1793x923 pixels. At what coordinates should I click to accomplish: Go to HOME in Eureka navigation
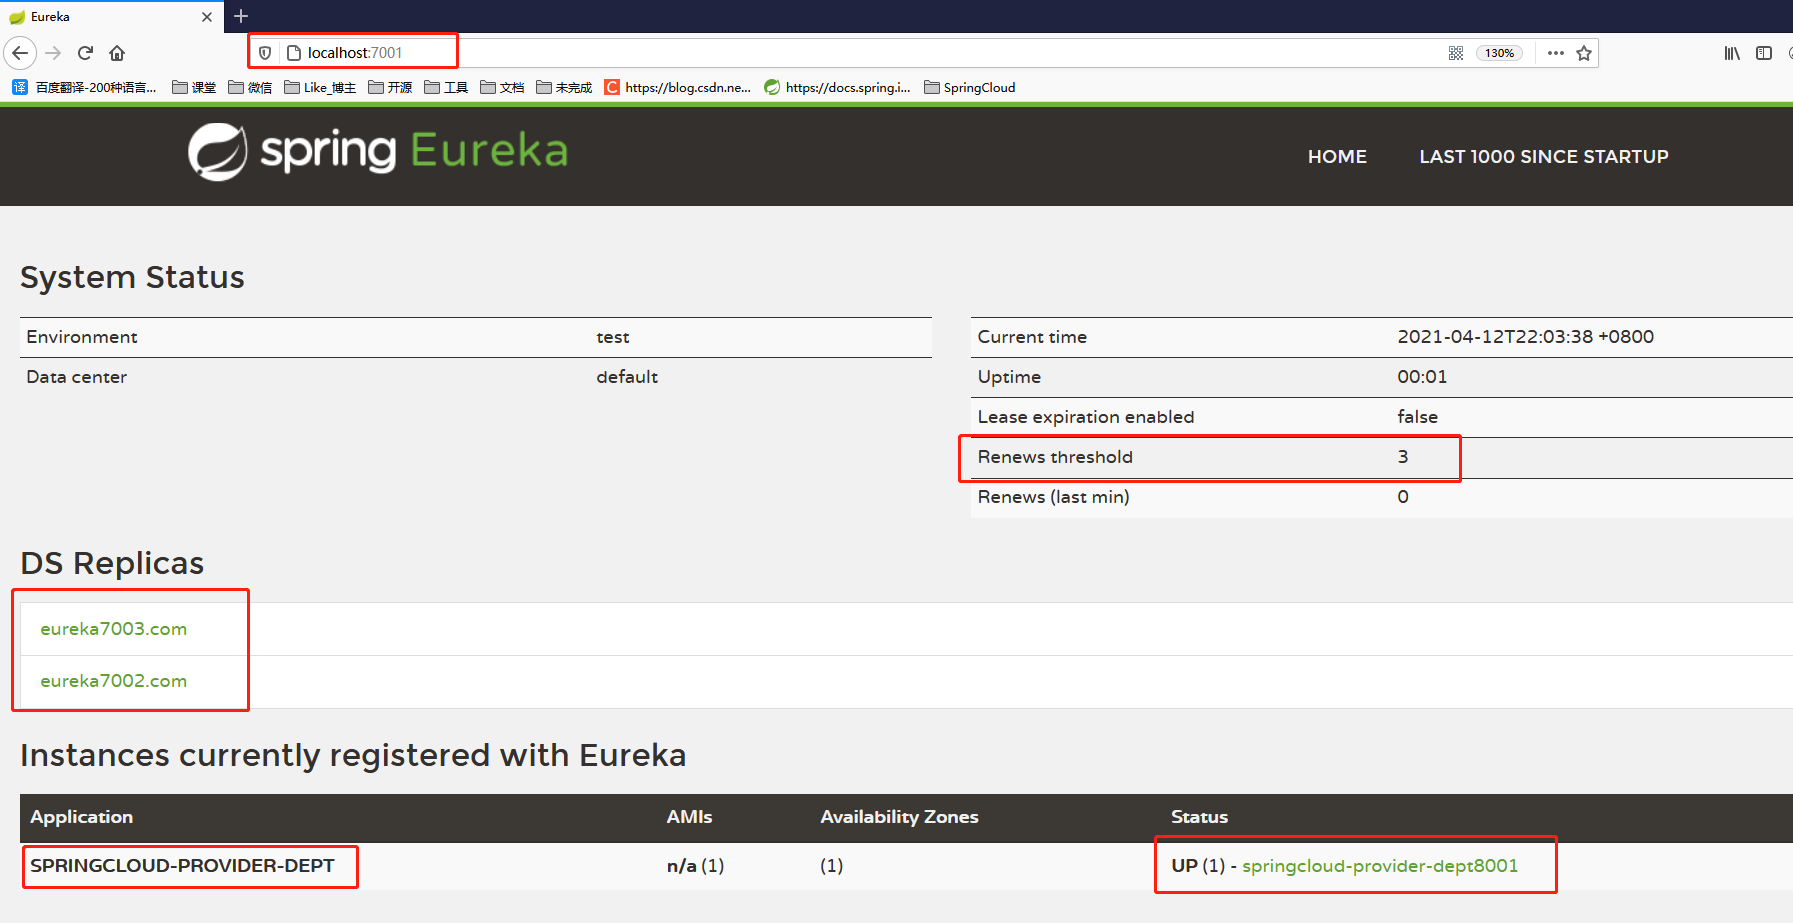click(1337, 157)
